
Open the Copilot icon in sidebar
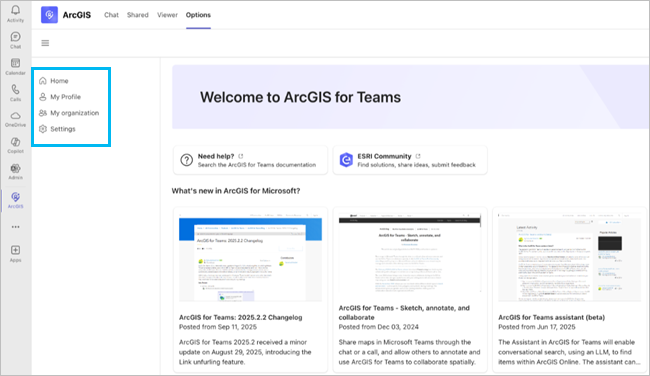(15, 142)
